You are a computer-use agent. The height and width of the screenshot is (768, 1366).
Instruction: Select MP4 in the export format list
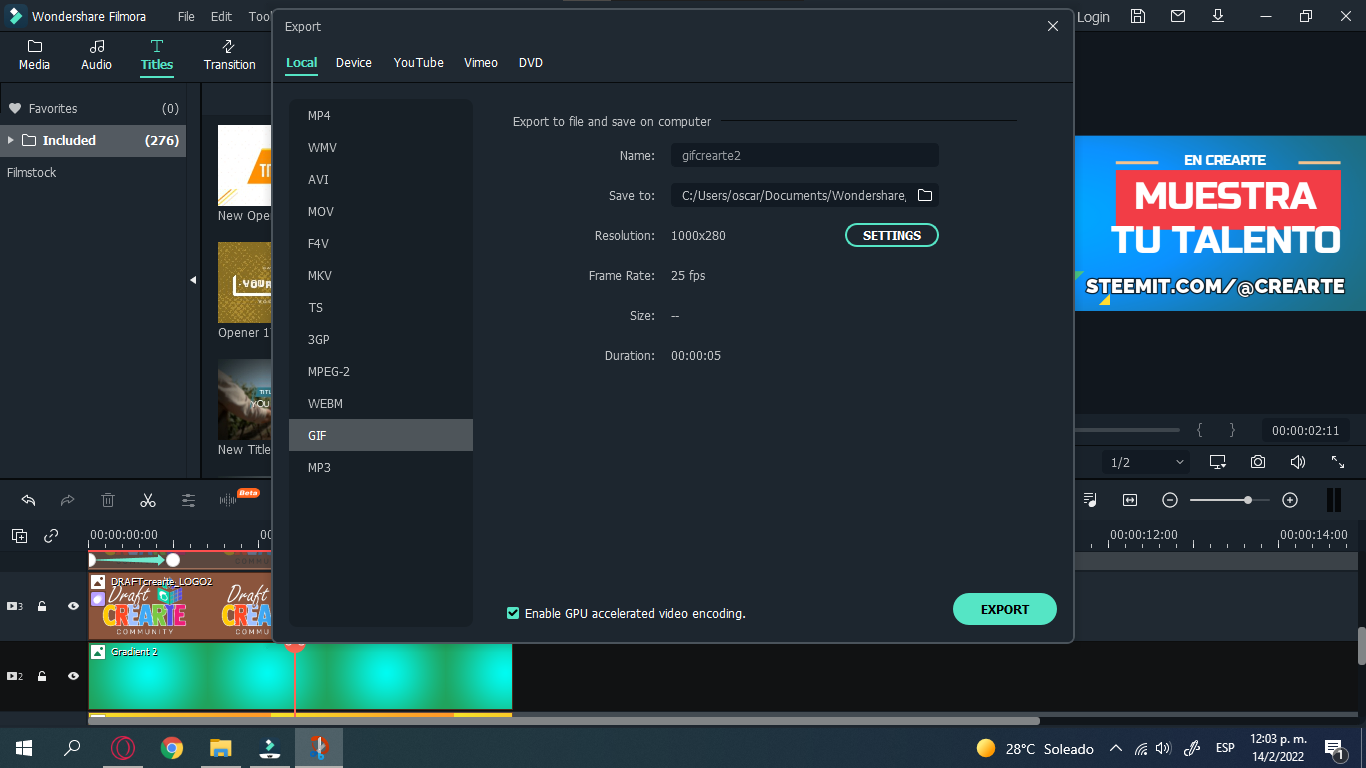point(381,115)
